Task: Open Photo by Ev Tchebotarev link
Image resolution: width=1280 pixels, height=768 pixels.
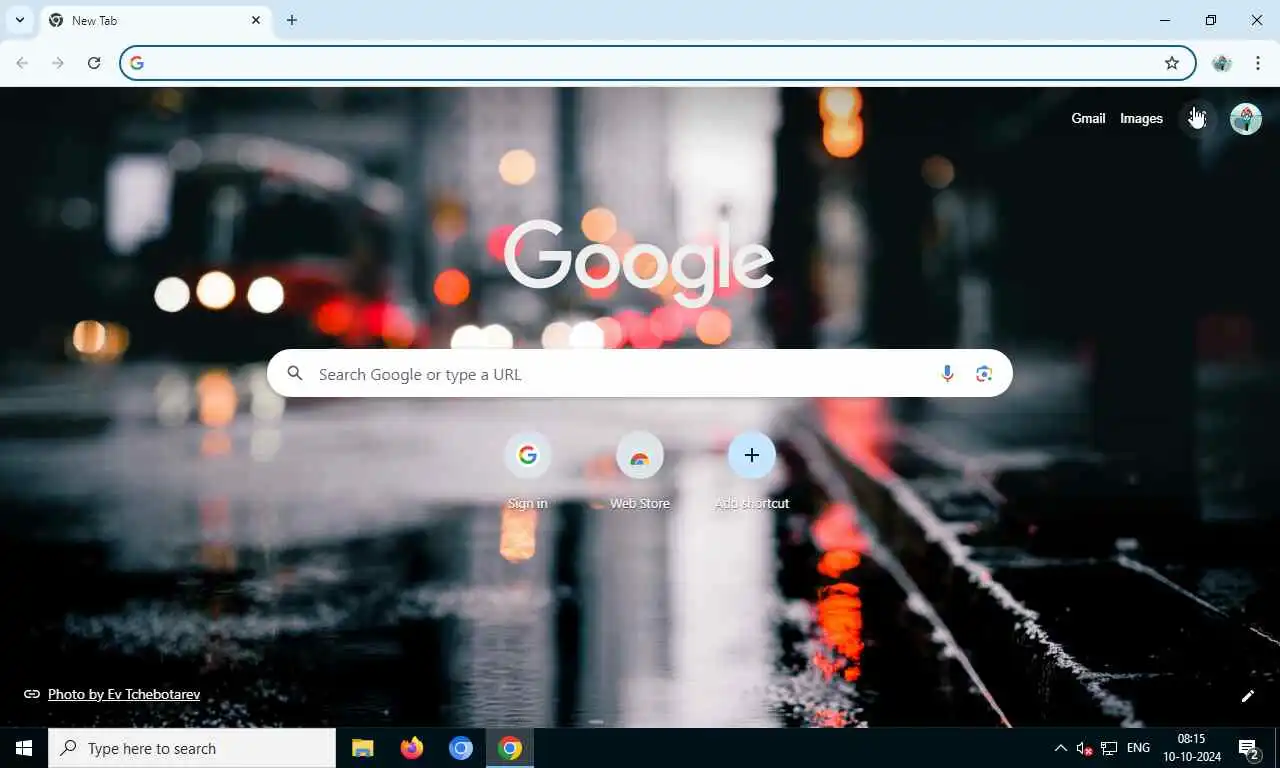Action: click(x=124, y=694)
